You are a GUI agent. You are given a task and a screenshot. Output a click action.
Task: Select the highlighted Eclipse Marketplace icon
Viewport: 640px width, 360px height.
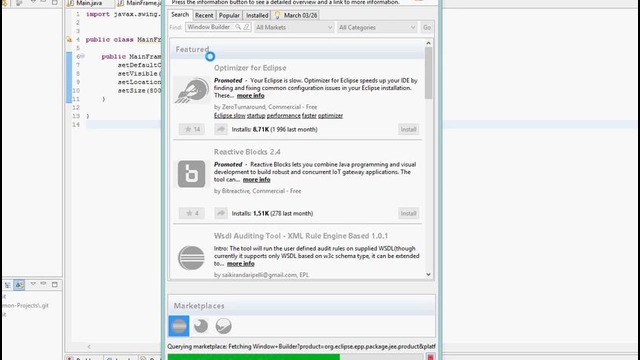pos(179,326)
